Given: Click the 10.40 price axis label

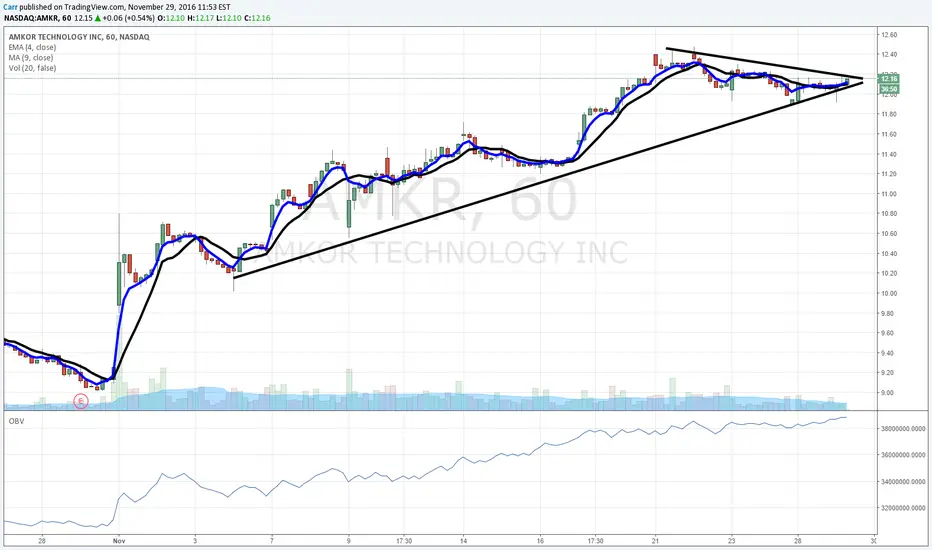Looking at the screenshot, I should pyautogui.click(x=889, y=254).
